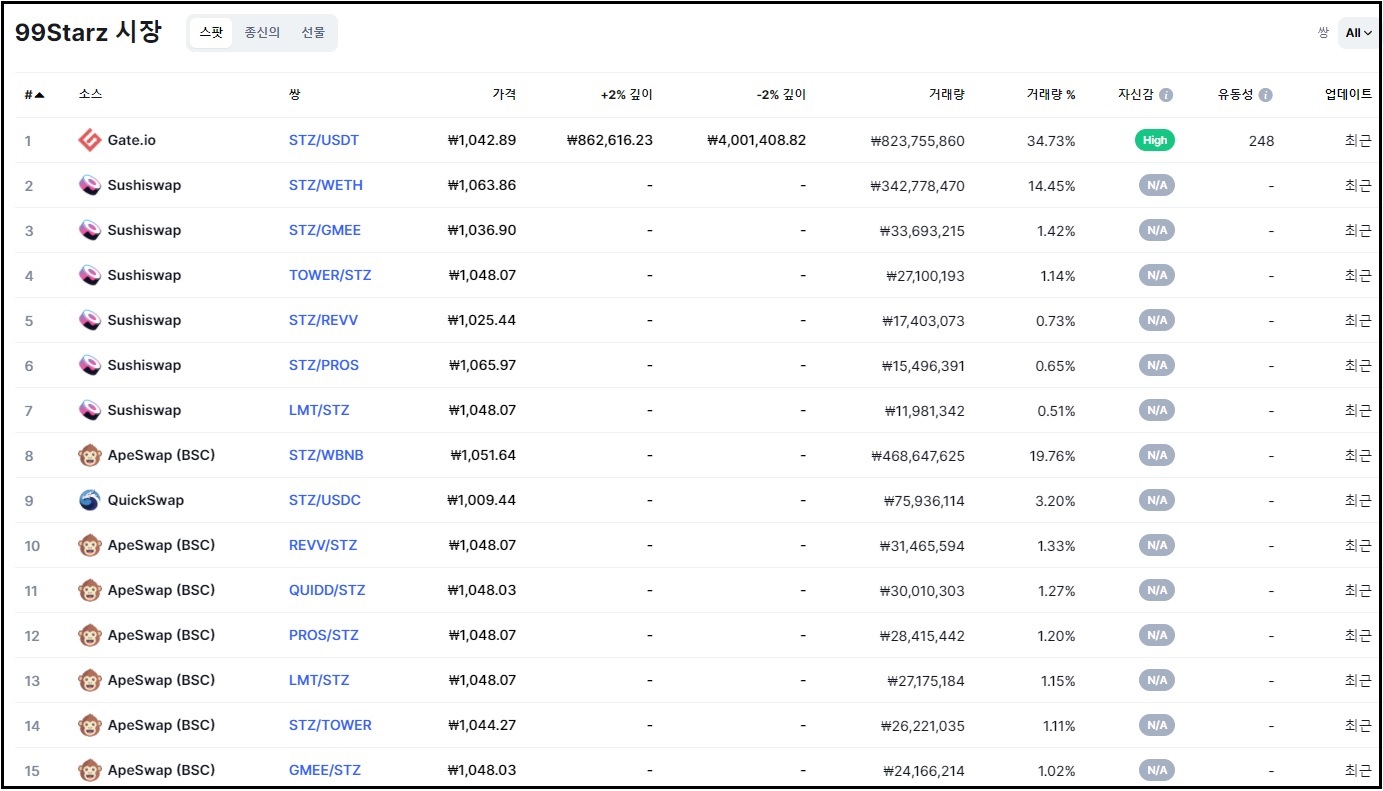Sort table by # rank column
The height and width of the screenshot is (791, 1383).
[34, 95]
